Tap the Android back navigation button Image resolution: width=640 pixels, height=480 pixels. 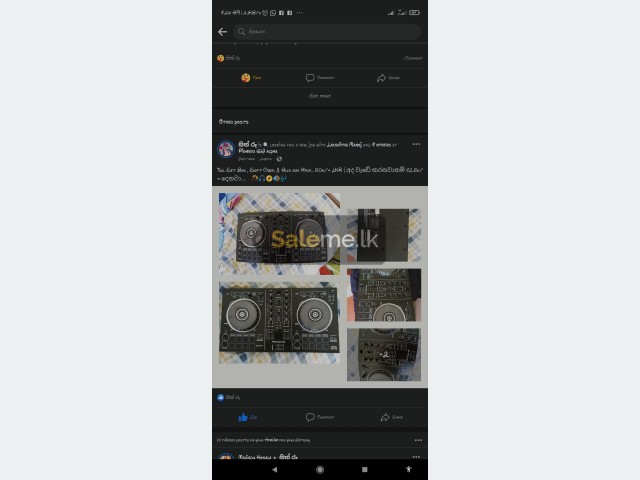click(x=275, y=469)
